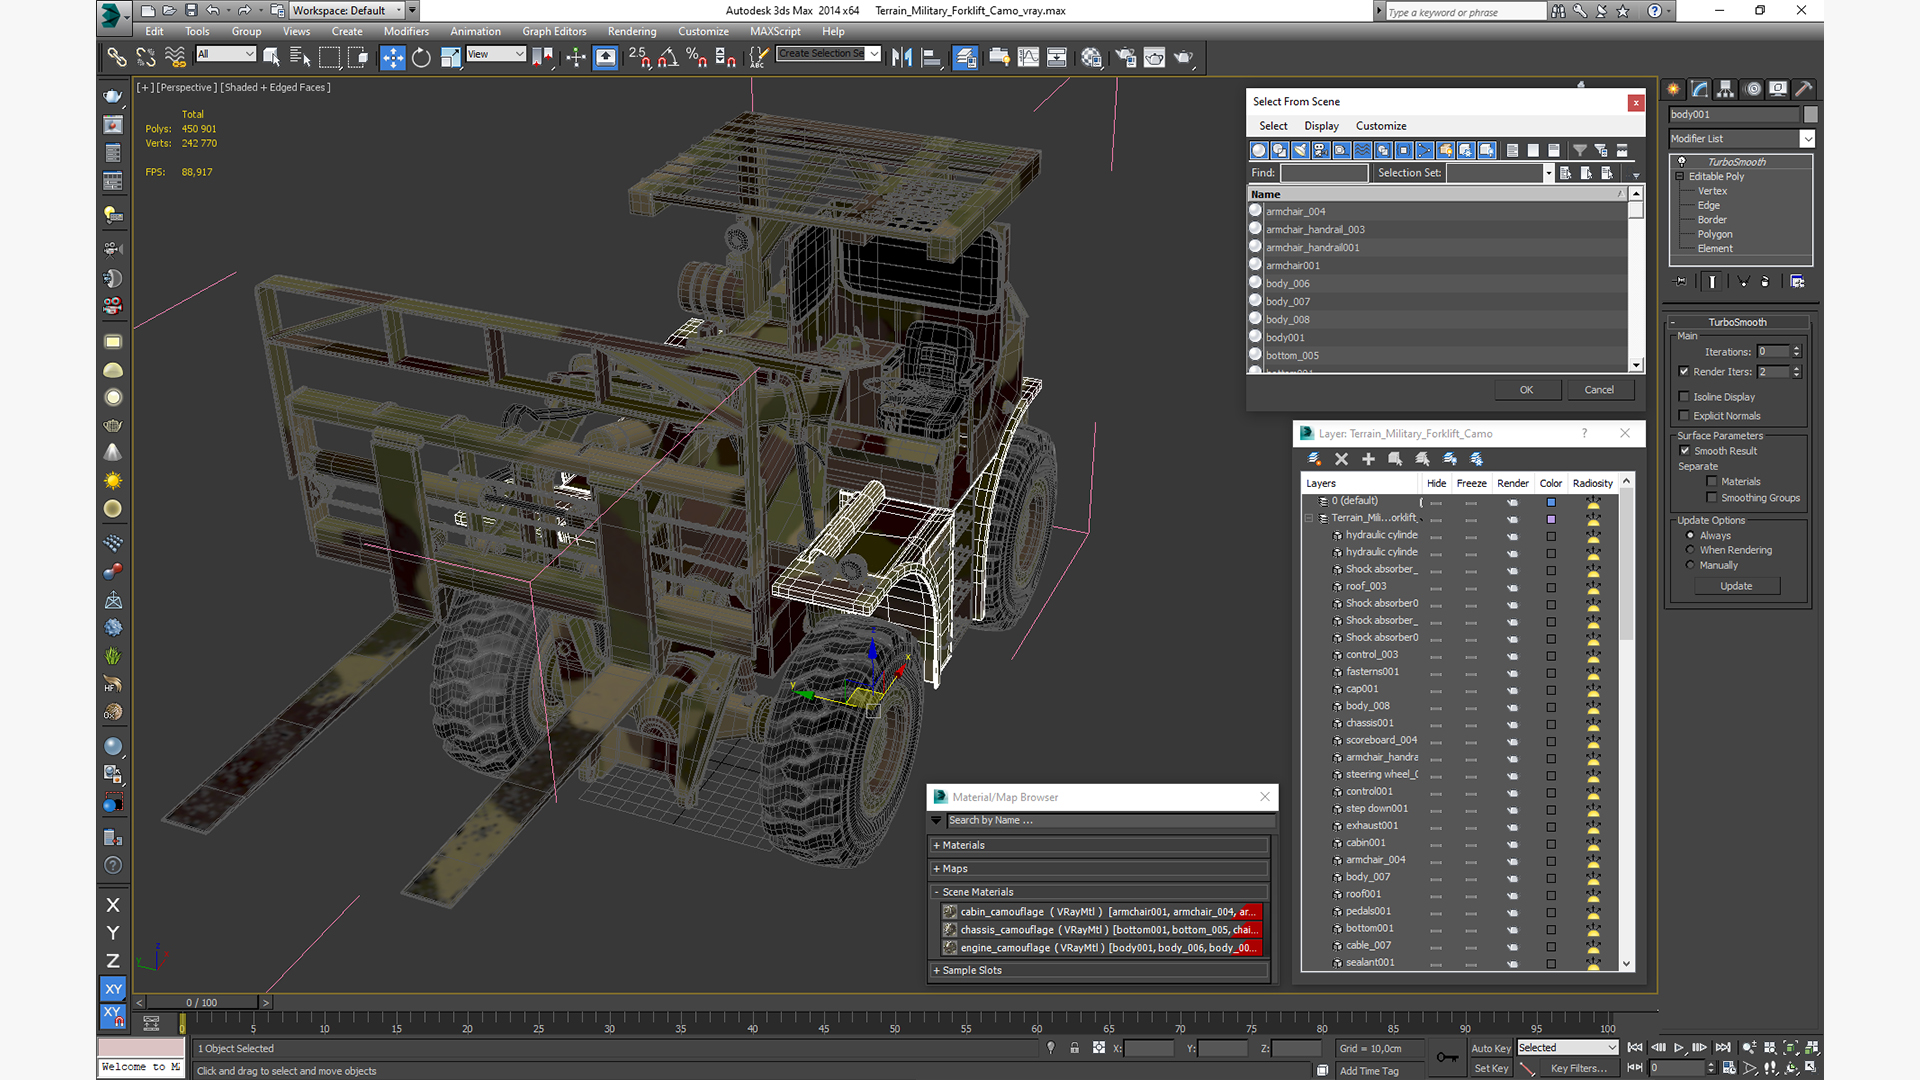Open the Graph Editors menu

click(554, 31)
